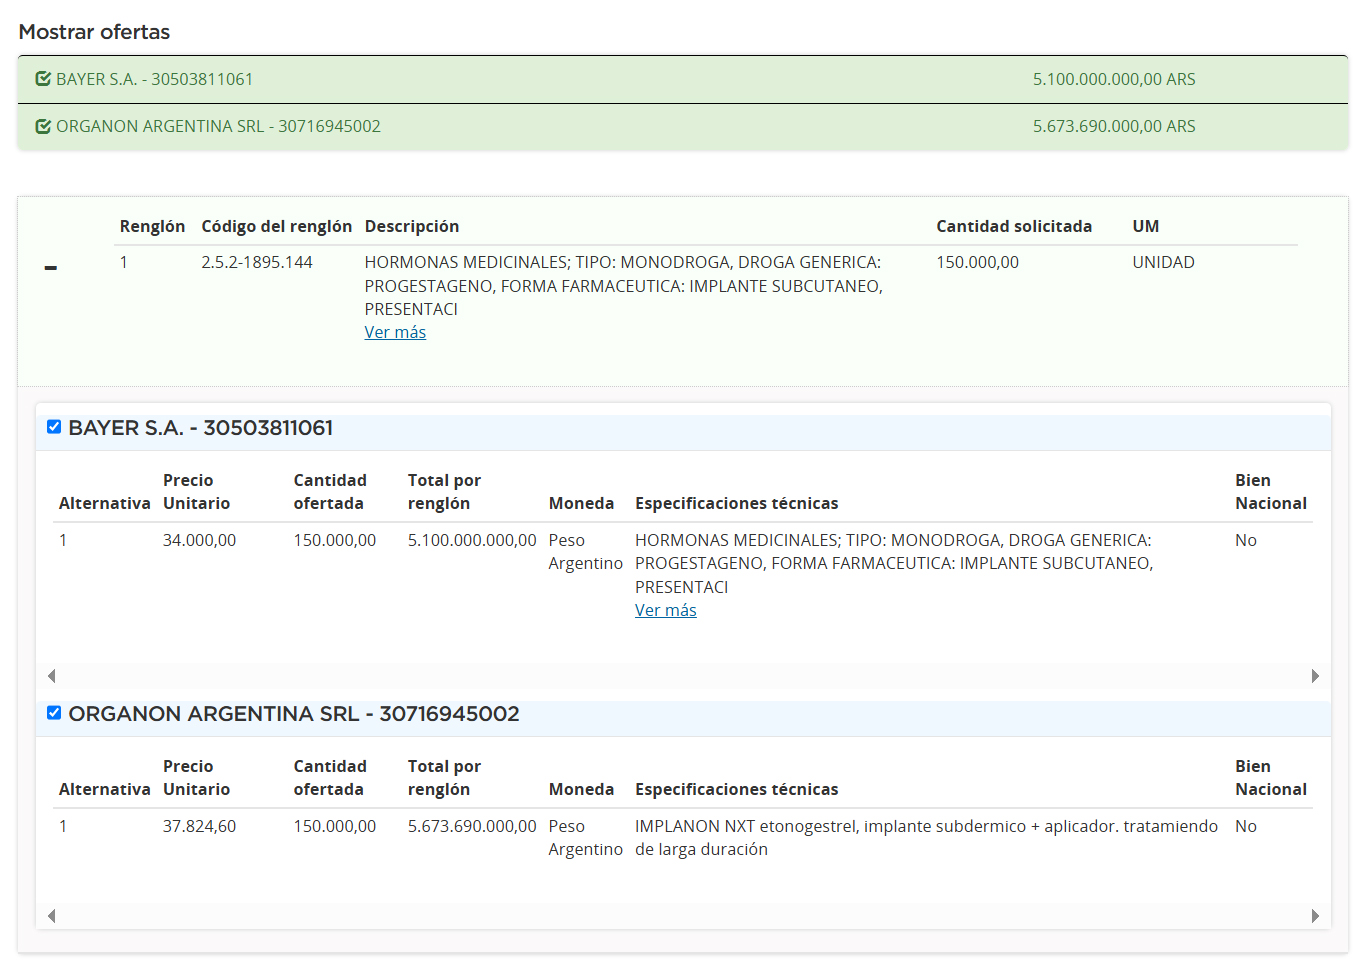Image resolution: width=1366 pixels, height=962 pixels.
Task: Open 'Ver más' link in BAYER technical specifications
Action: (666, 610)
